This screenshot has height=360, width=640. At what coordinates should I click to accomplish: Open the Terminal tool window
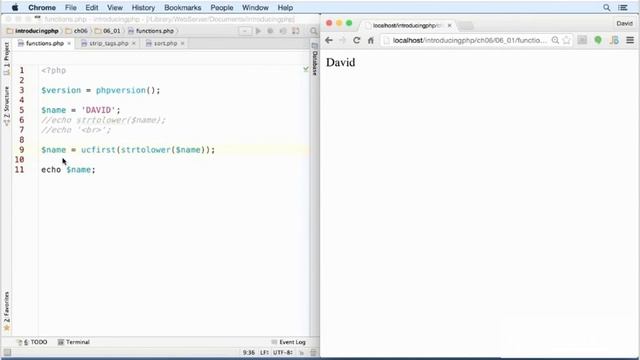[x=73, y=342]
